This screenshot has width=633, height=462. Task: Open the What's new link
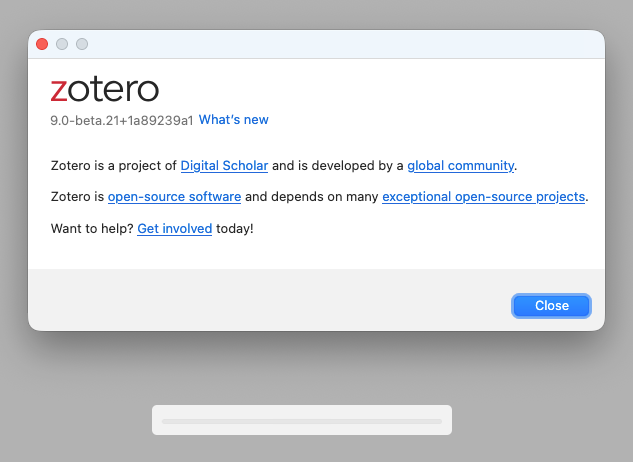click(x=233, y=120)
